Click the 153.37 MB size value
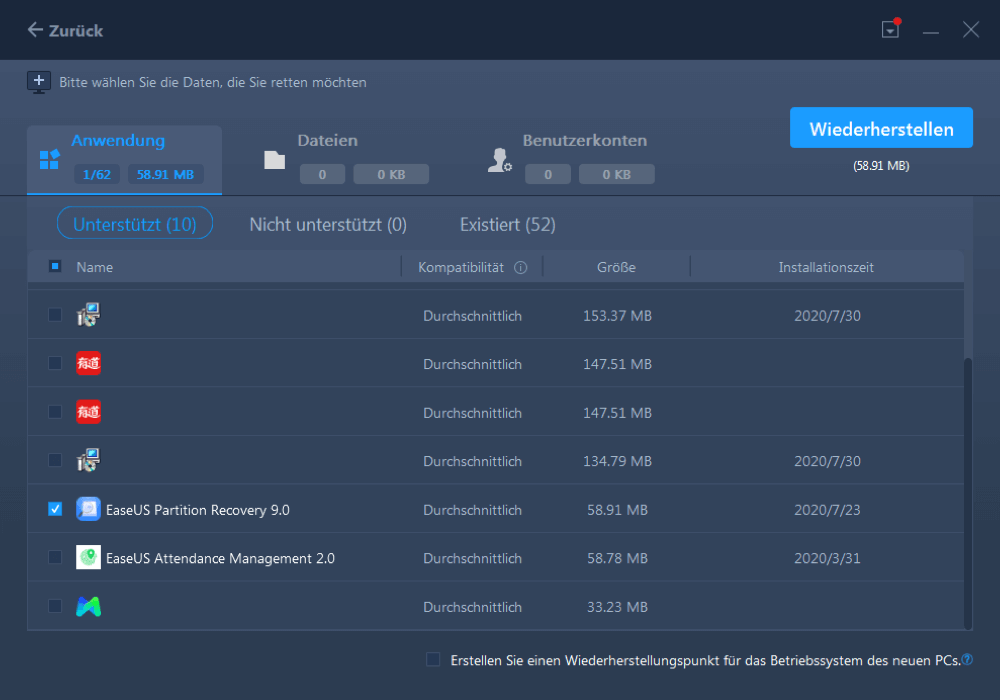The image size is (1000, 700). coord(617,316)
